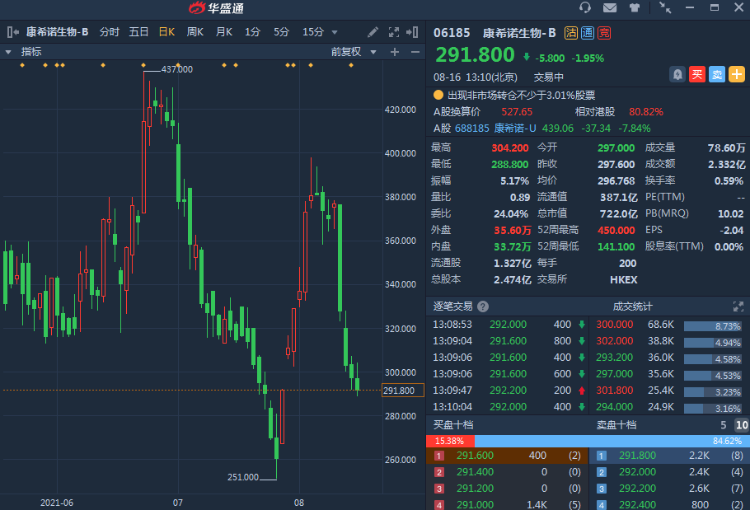The image size is (750, 510).
Task: Click the 最高 value 304.200
Action: coord(510,148)
